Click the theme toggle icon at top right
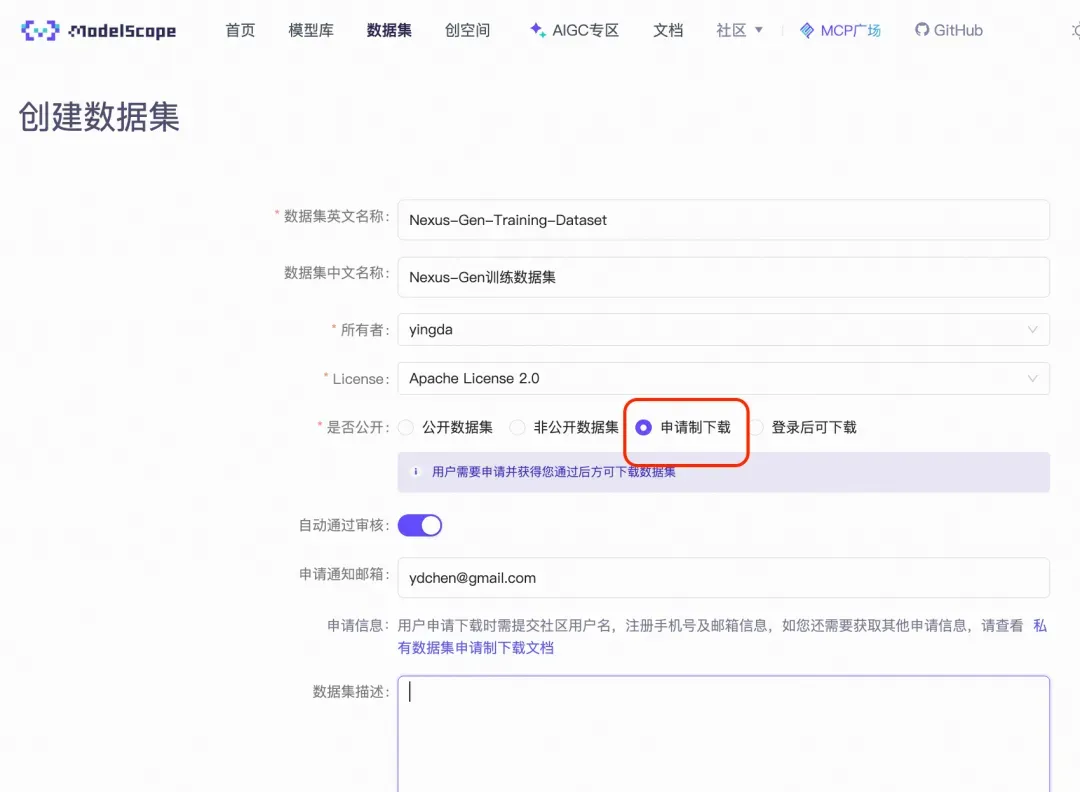The width and height of the screenshot is (1080, 792). tap(1076, 30)
